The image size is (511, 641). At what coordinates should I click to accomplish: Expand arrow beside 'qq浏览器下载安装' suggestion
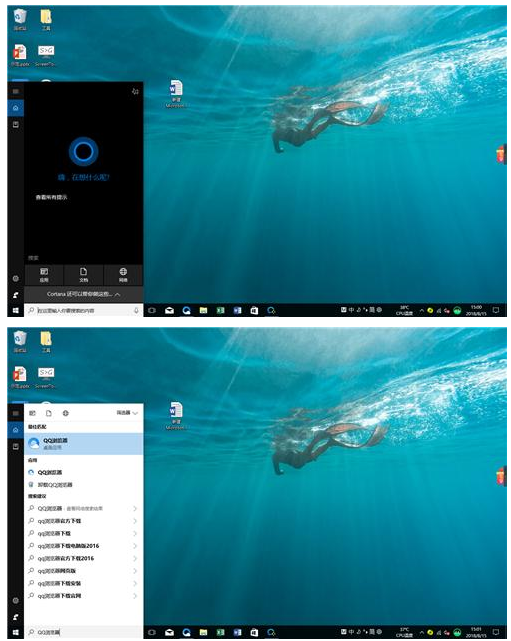coord(135,583)
